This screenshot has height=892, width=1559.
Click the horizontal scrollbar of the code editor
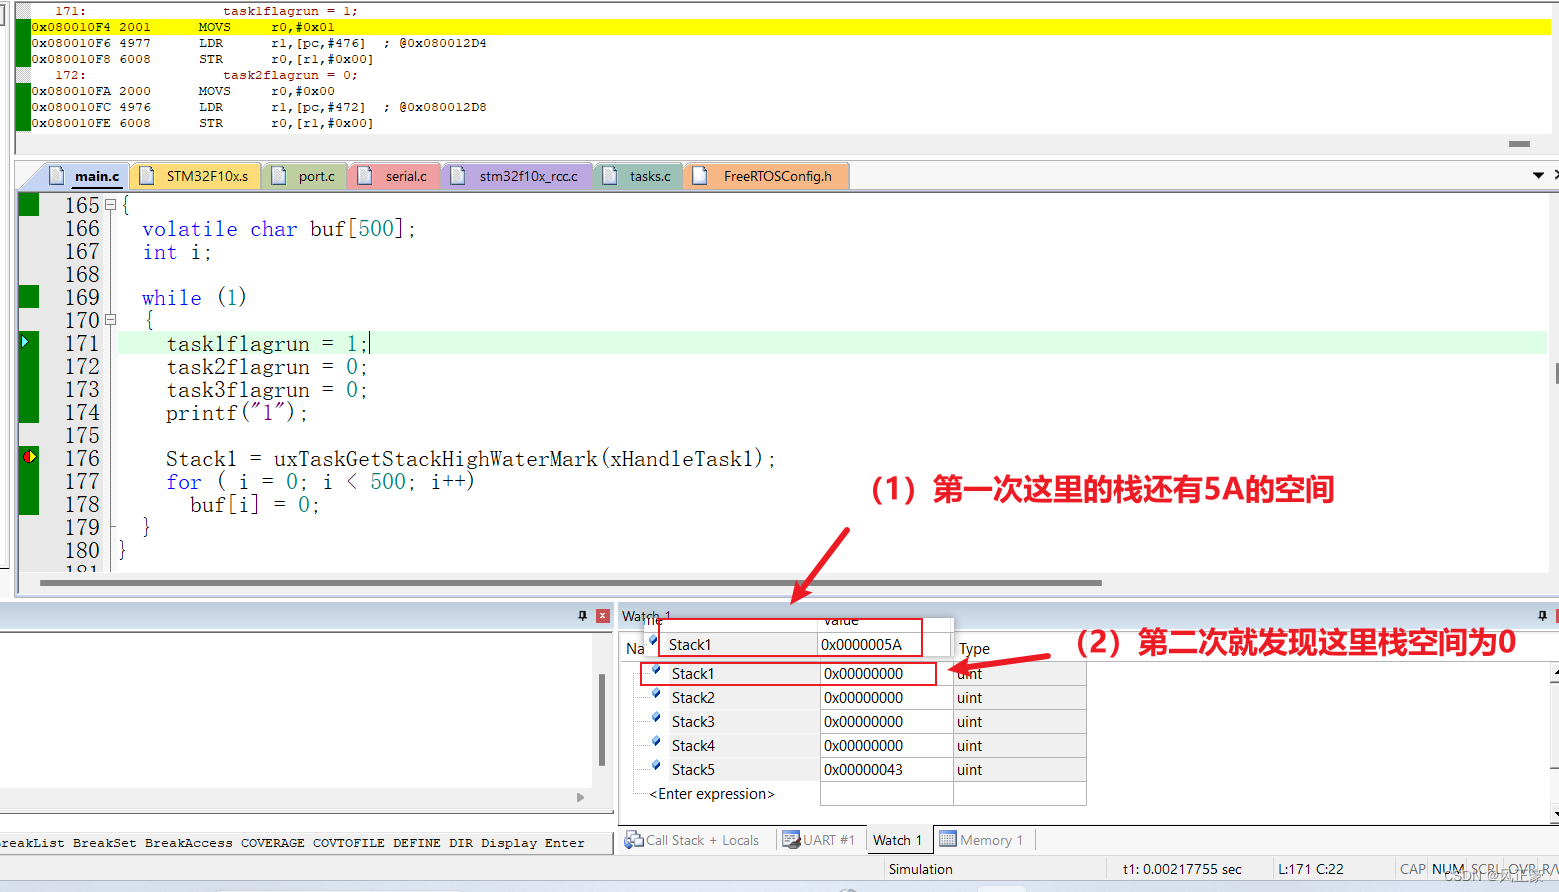(x=570, y=582)
